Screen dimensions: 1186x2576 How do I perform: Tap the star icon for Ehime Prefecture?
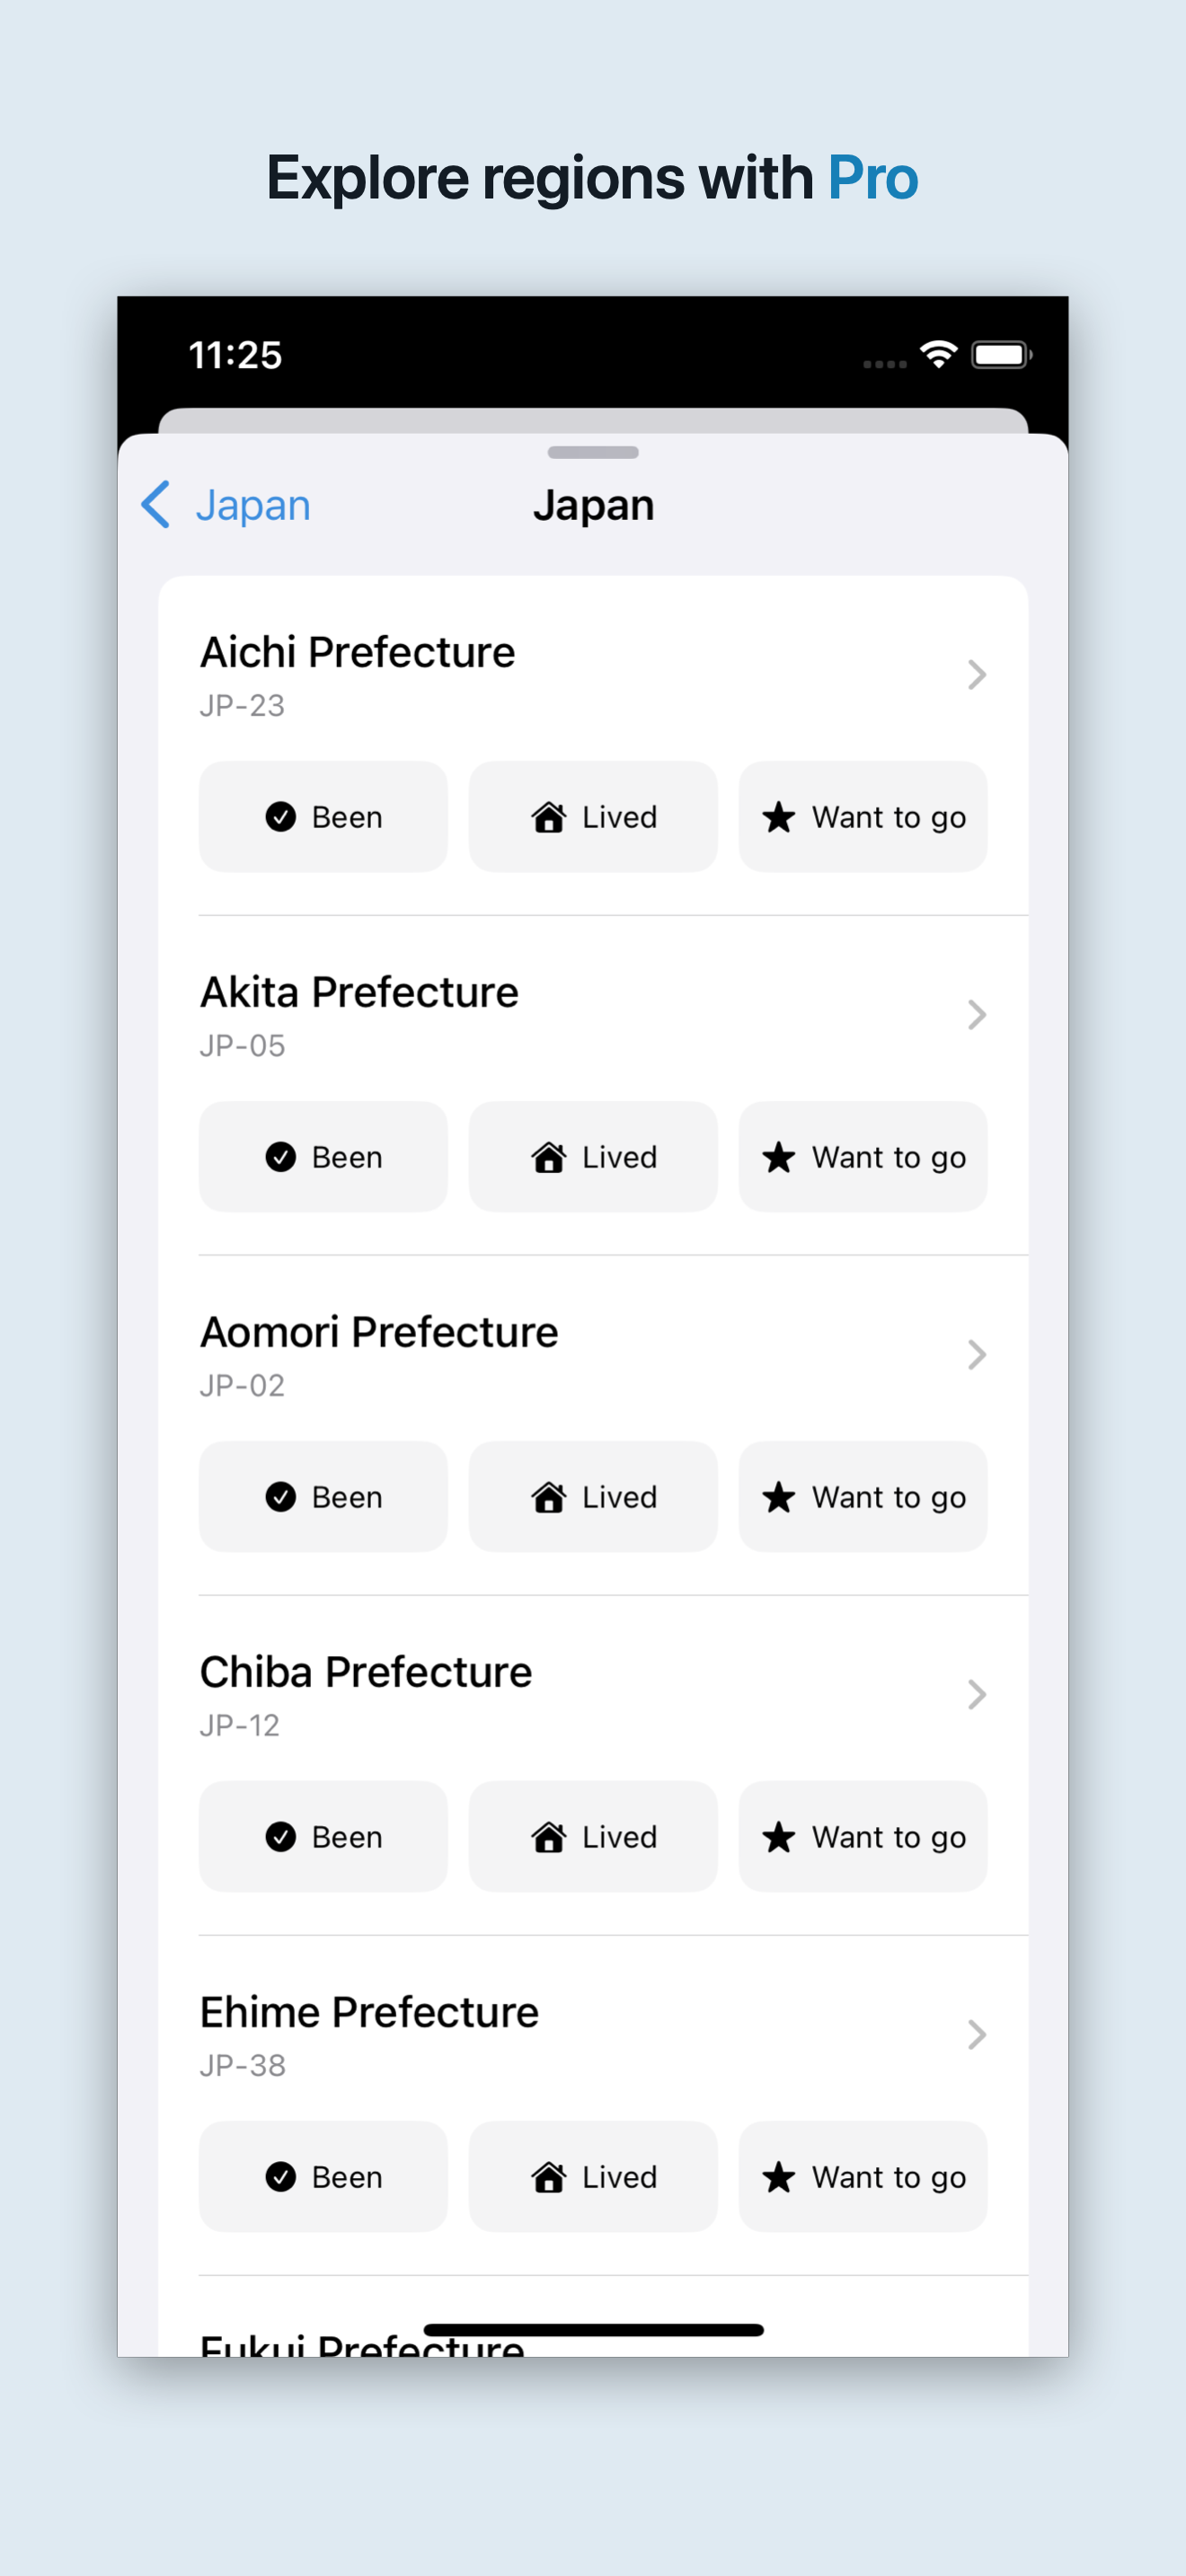pyautogui.click(x=778, y=2177)
